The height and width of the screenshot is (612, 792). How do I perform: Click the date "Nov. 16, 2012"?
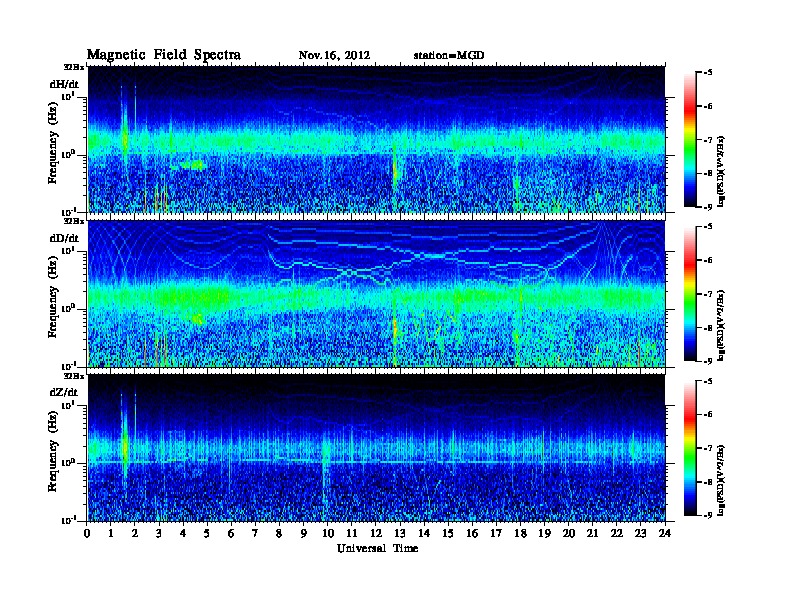(x=334, y=56)
